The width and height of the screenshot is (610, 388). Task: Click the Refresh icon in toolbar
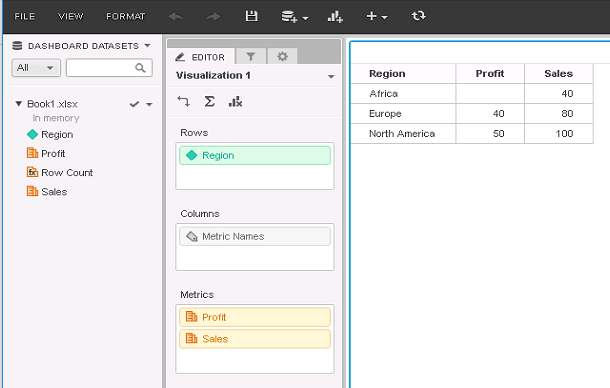[x=419, y=16]
